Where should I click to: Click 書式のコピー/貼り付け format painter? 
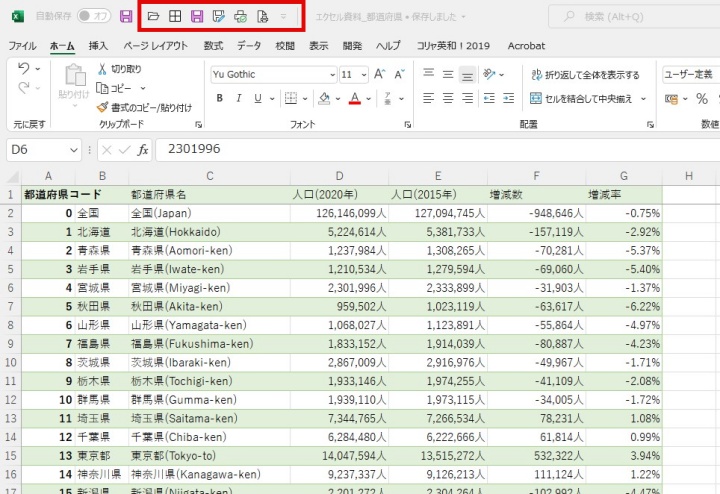click(x=144, y=107)
